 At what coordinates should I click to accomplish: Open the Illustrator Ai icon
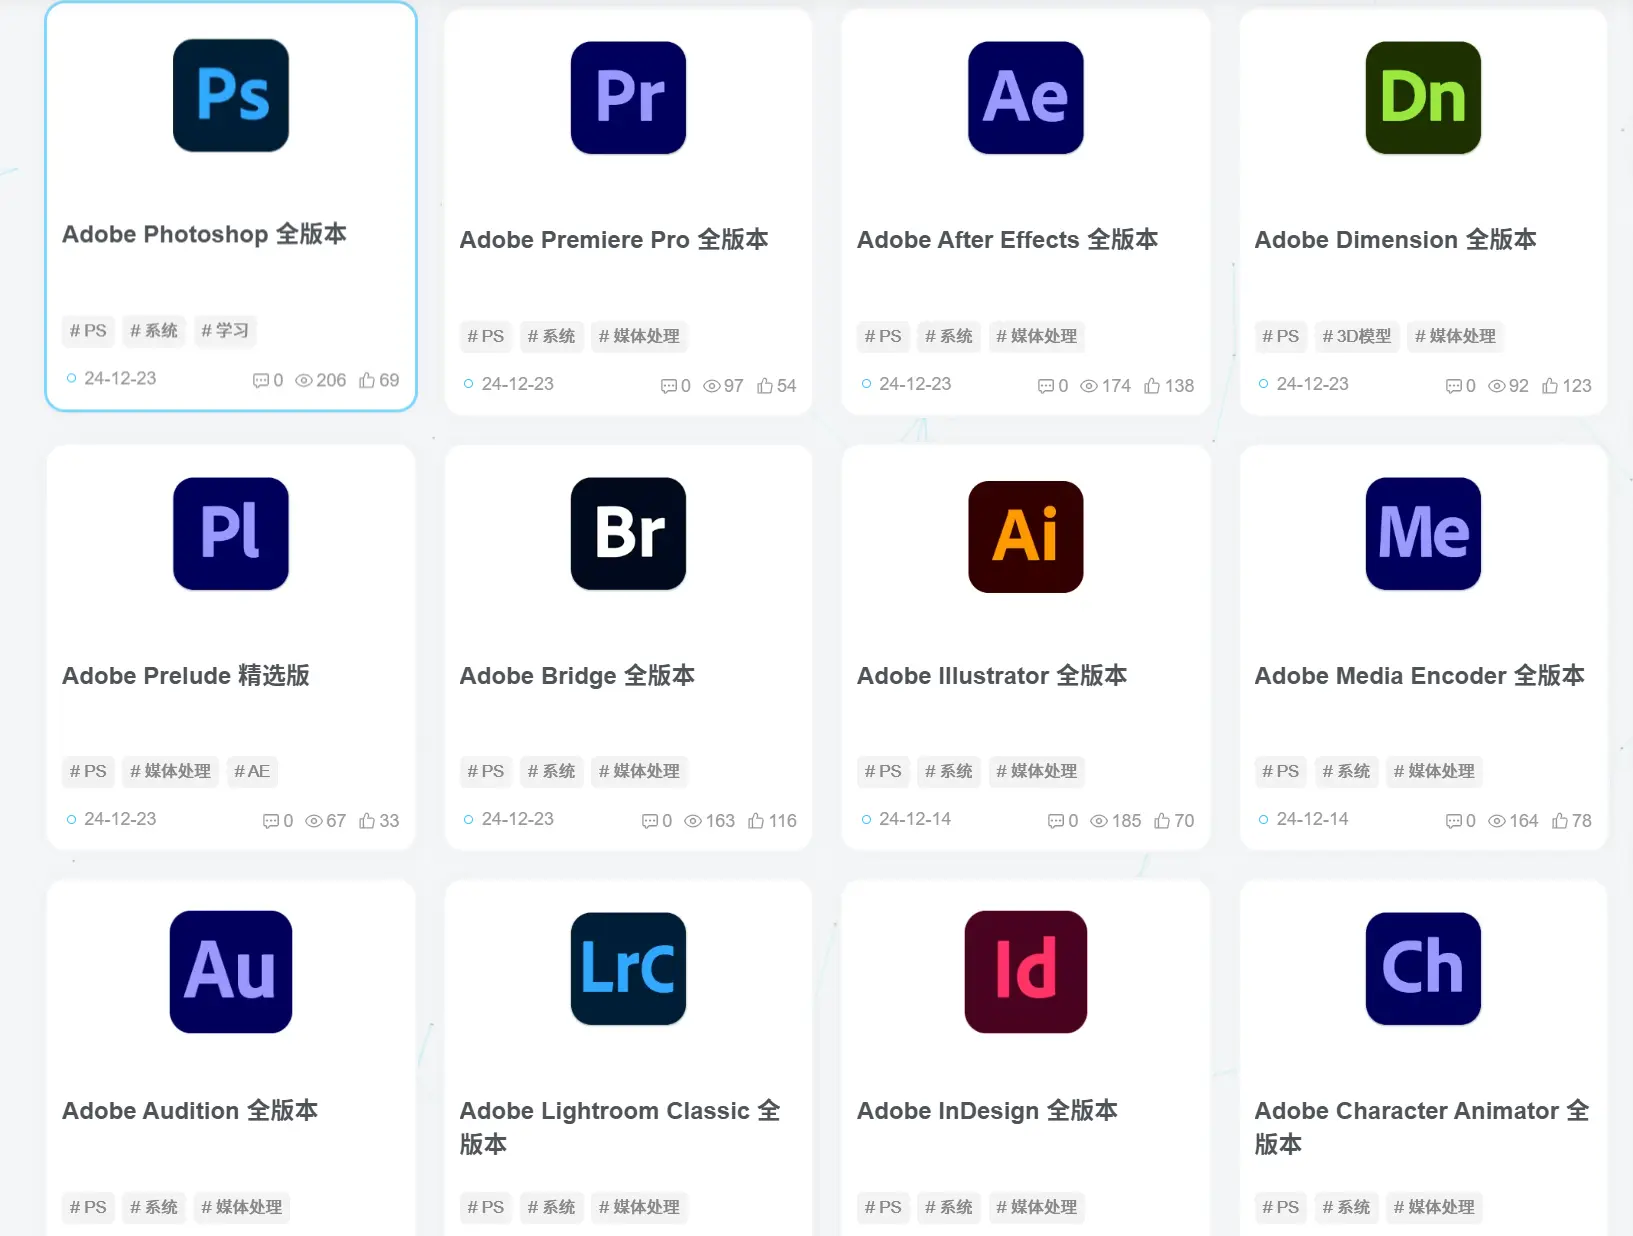point(1026,536)
